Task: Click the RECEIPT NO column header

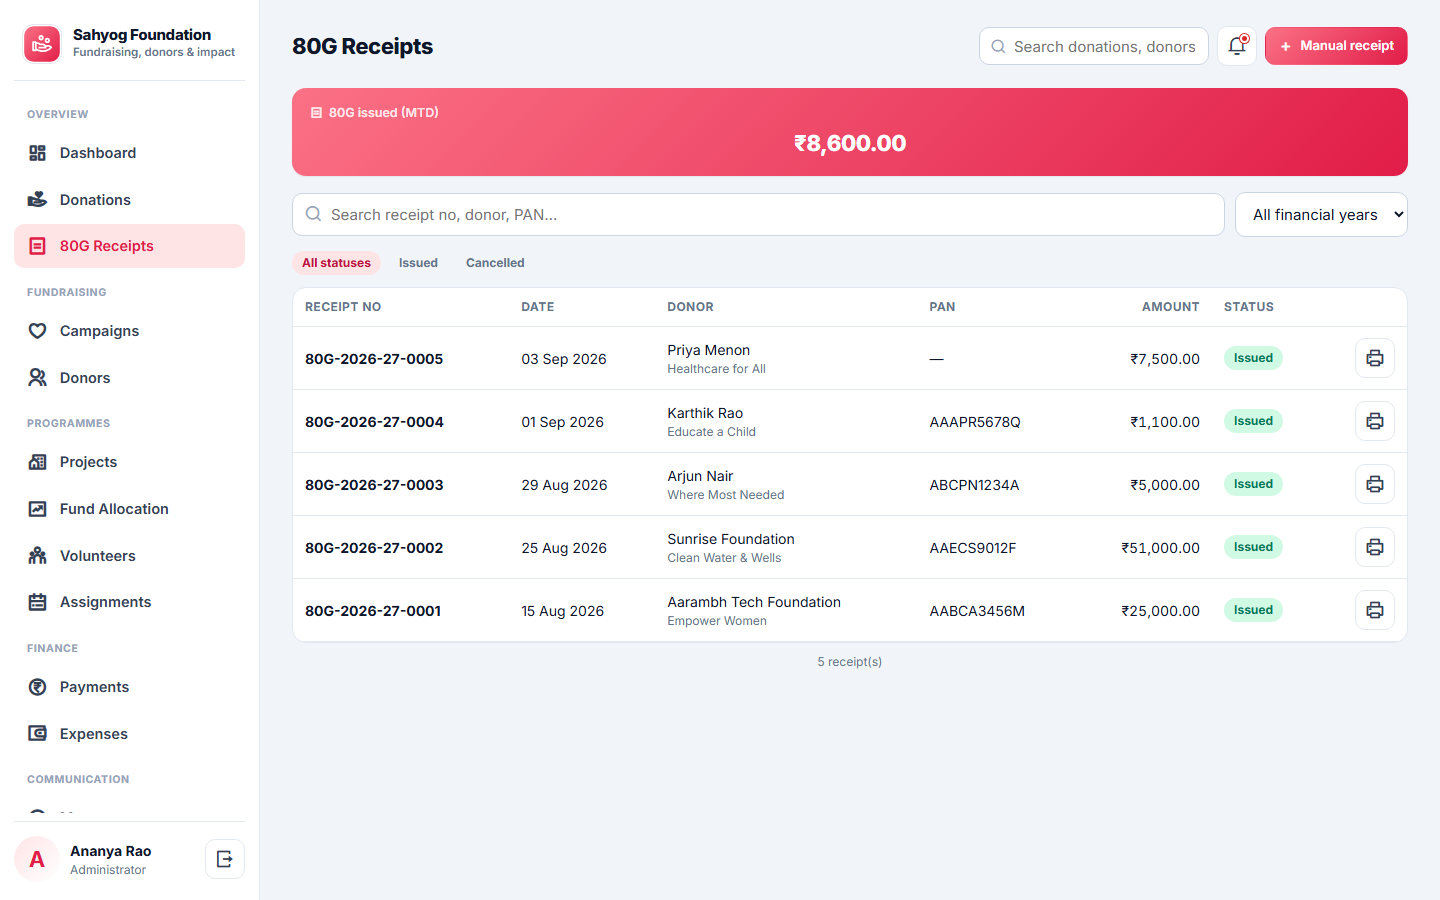Action: point(343,307)
